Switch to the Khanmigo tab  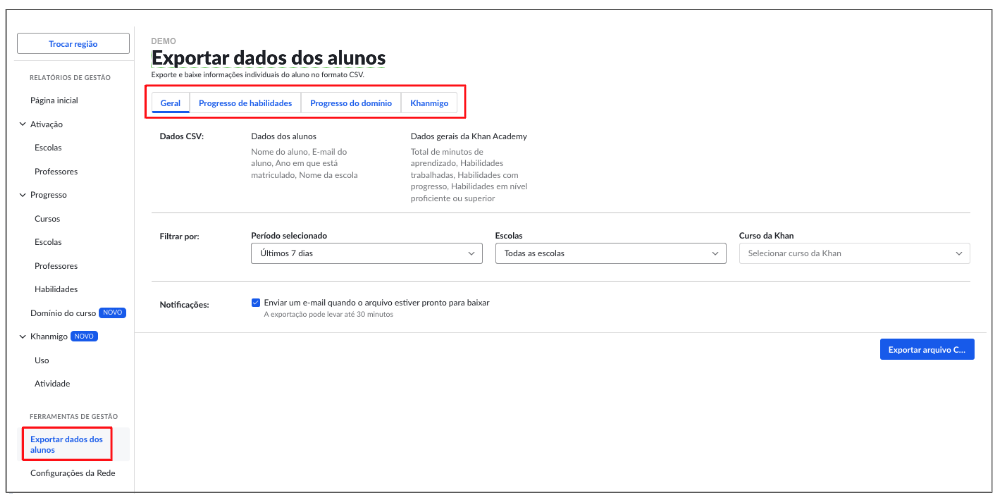tap(429, 103)
